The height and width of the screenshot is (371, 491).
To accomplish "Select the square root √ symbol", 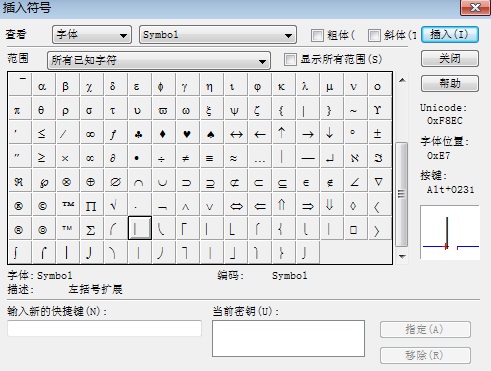I will click(x=116, y=204).
